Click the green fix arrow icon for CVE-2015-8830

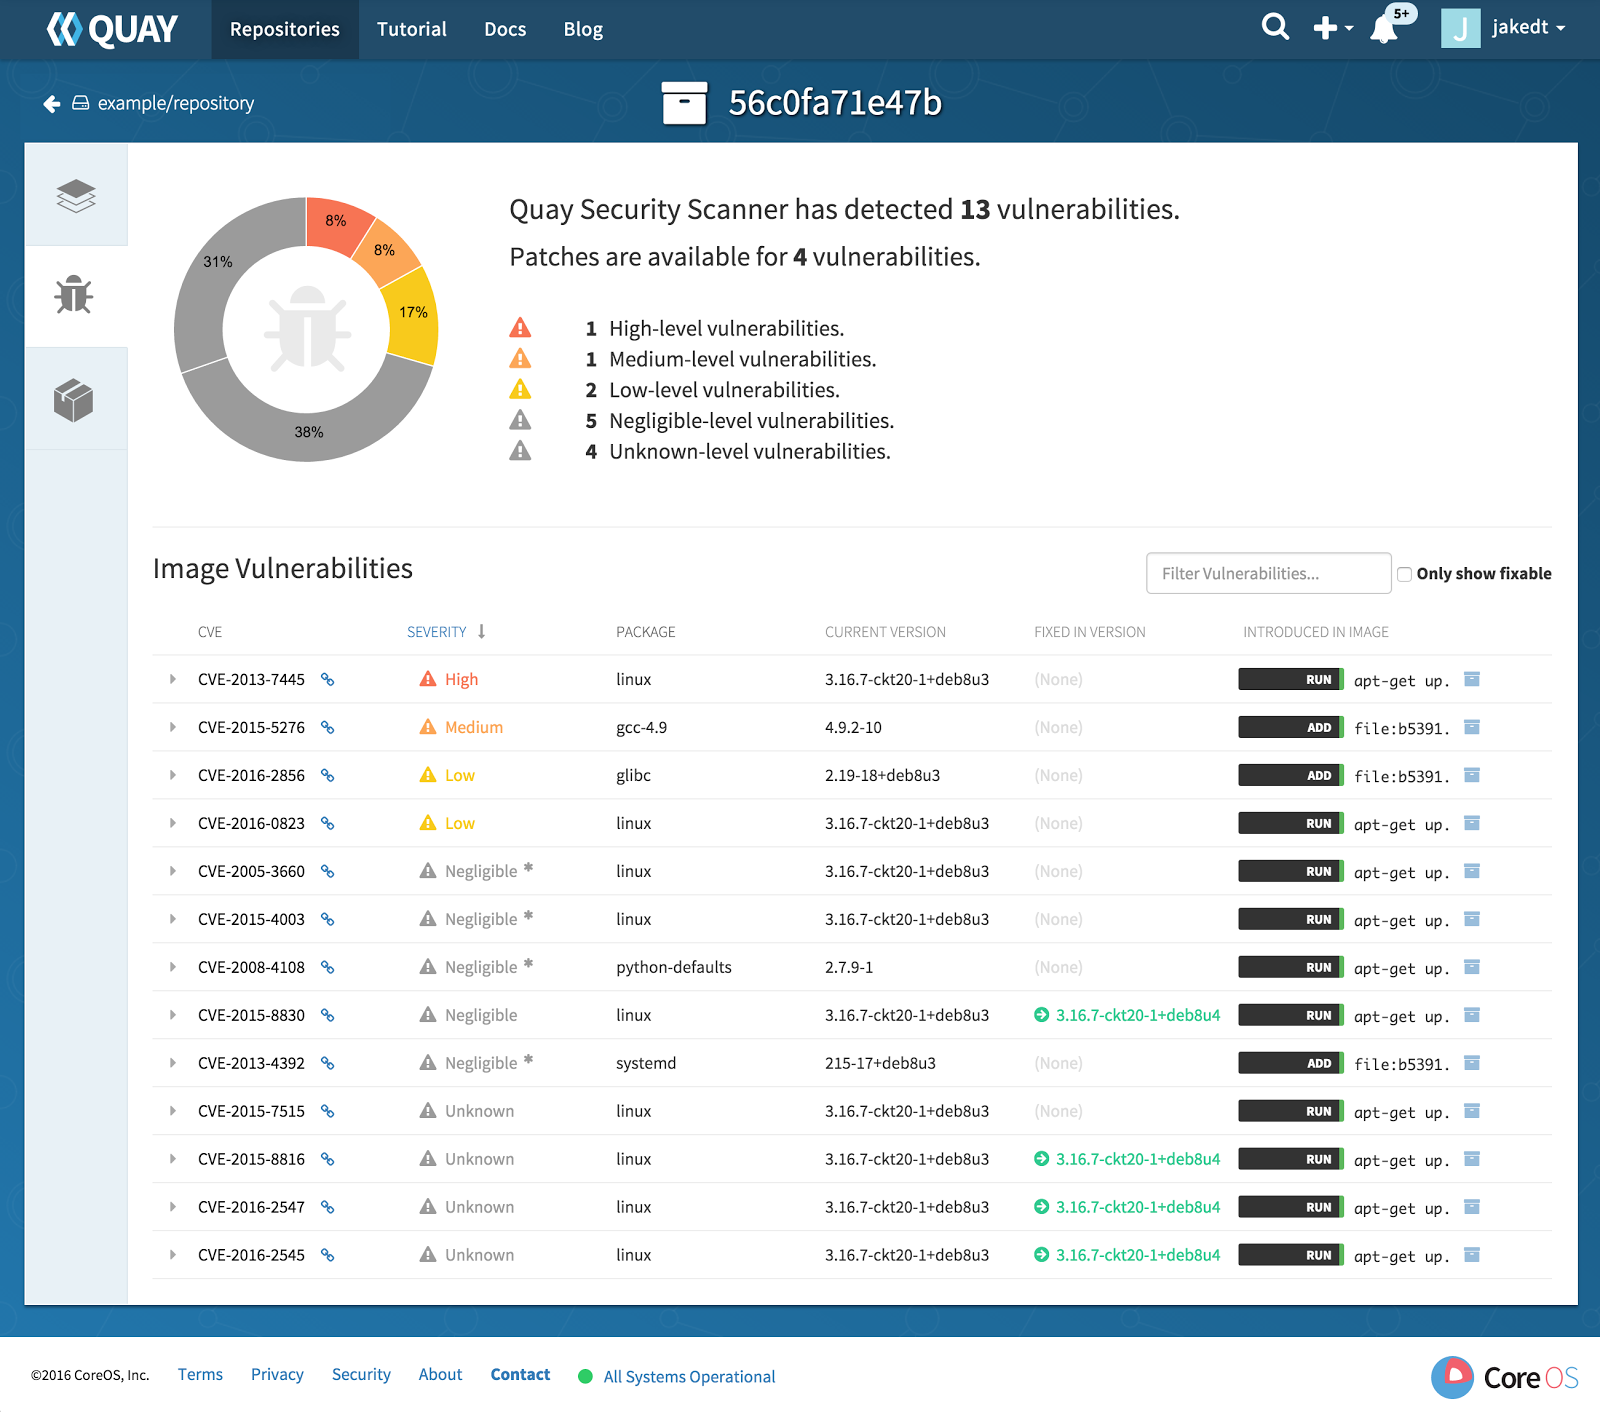(x=1043, y=1015)
